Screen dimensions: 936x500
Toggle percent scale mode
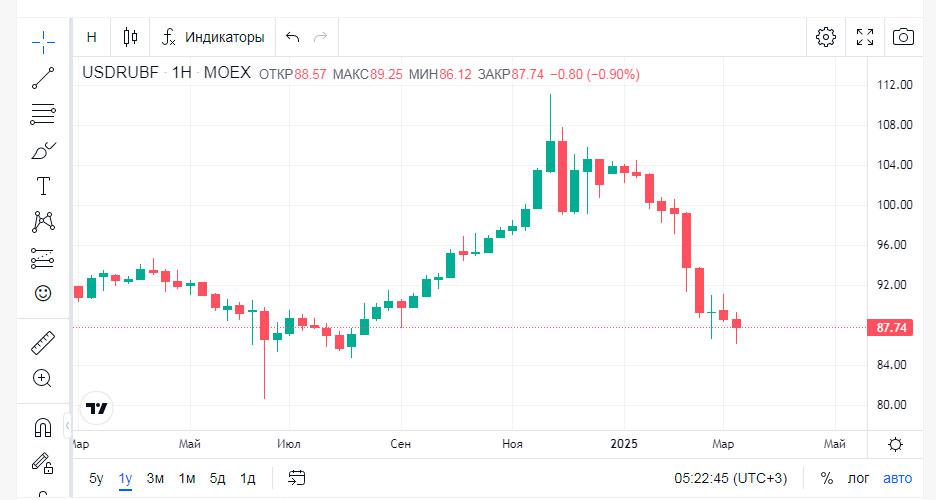pos(827,478)
